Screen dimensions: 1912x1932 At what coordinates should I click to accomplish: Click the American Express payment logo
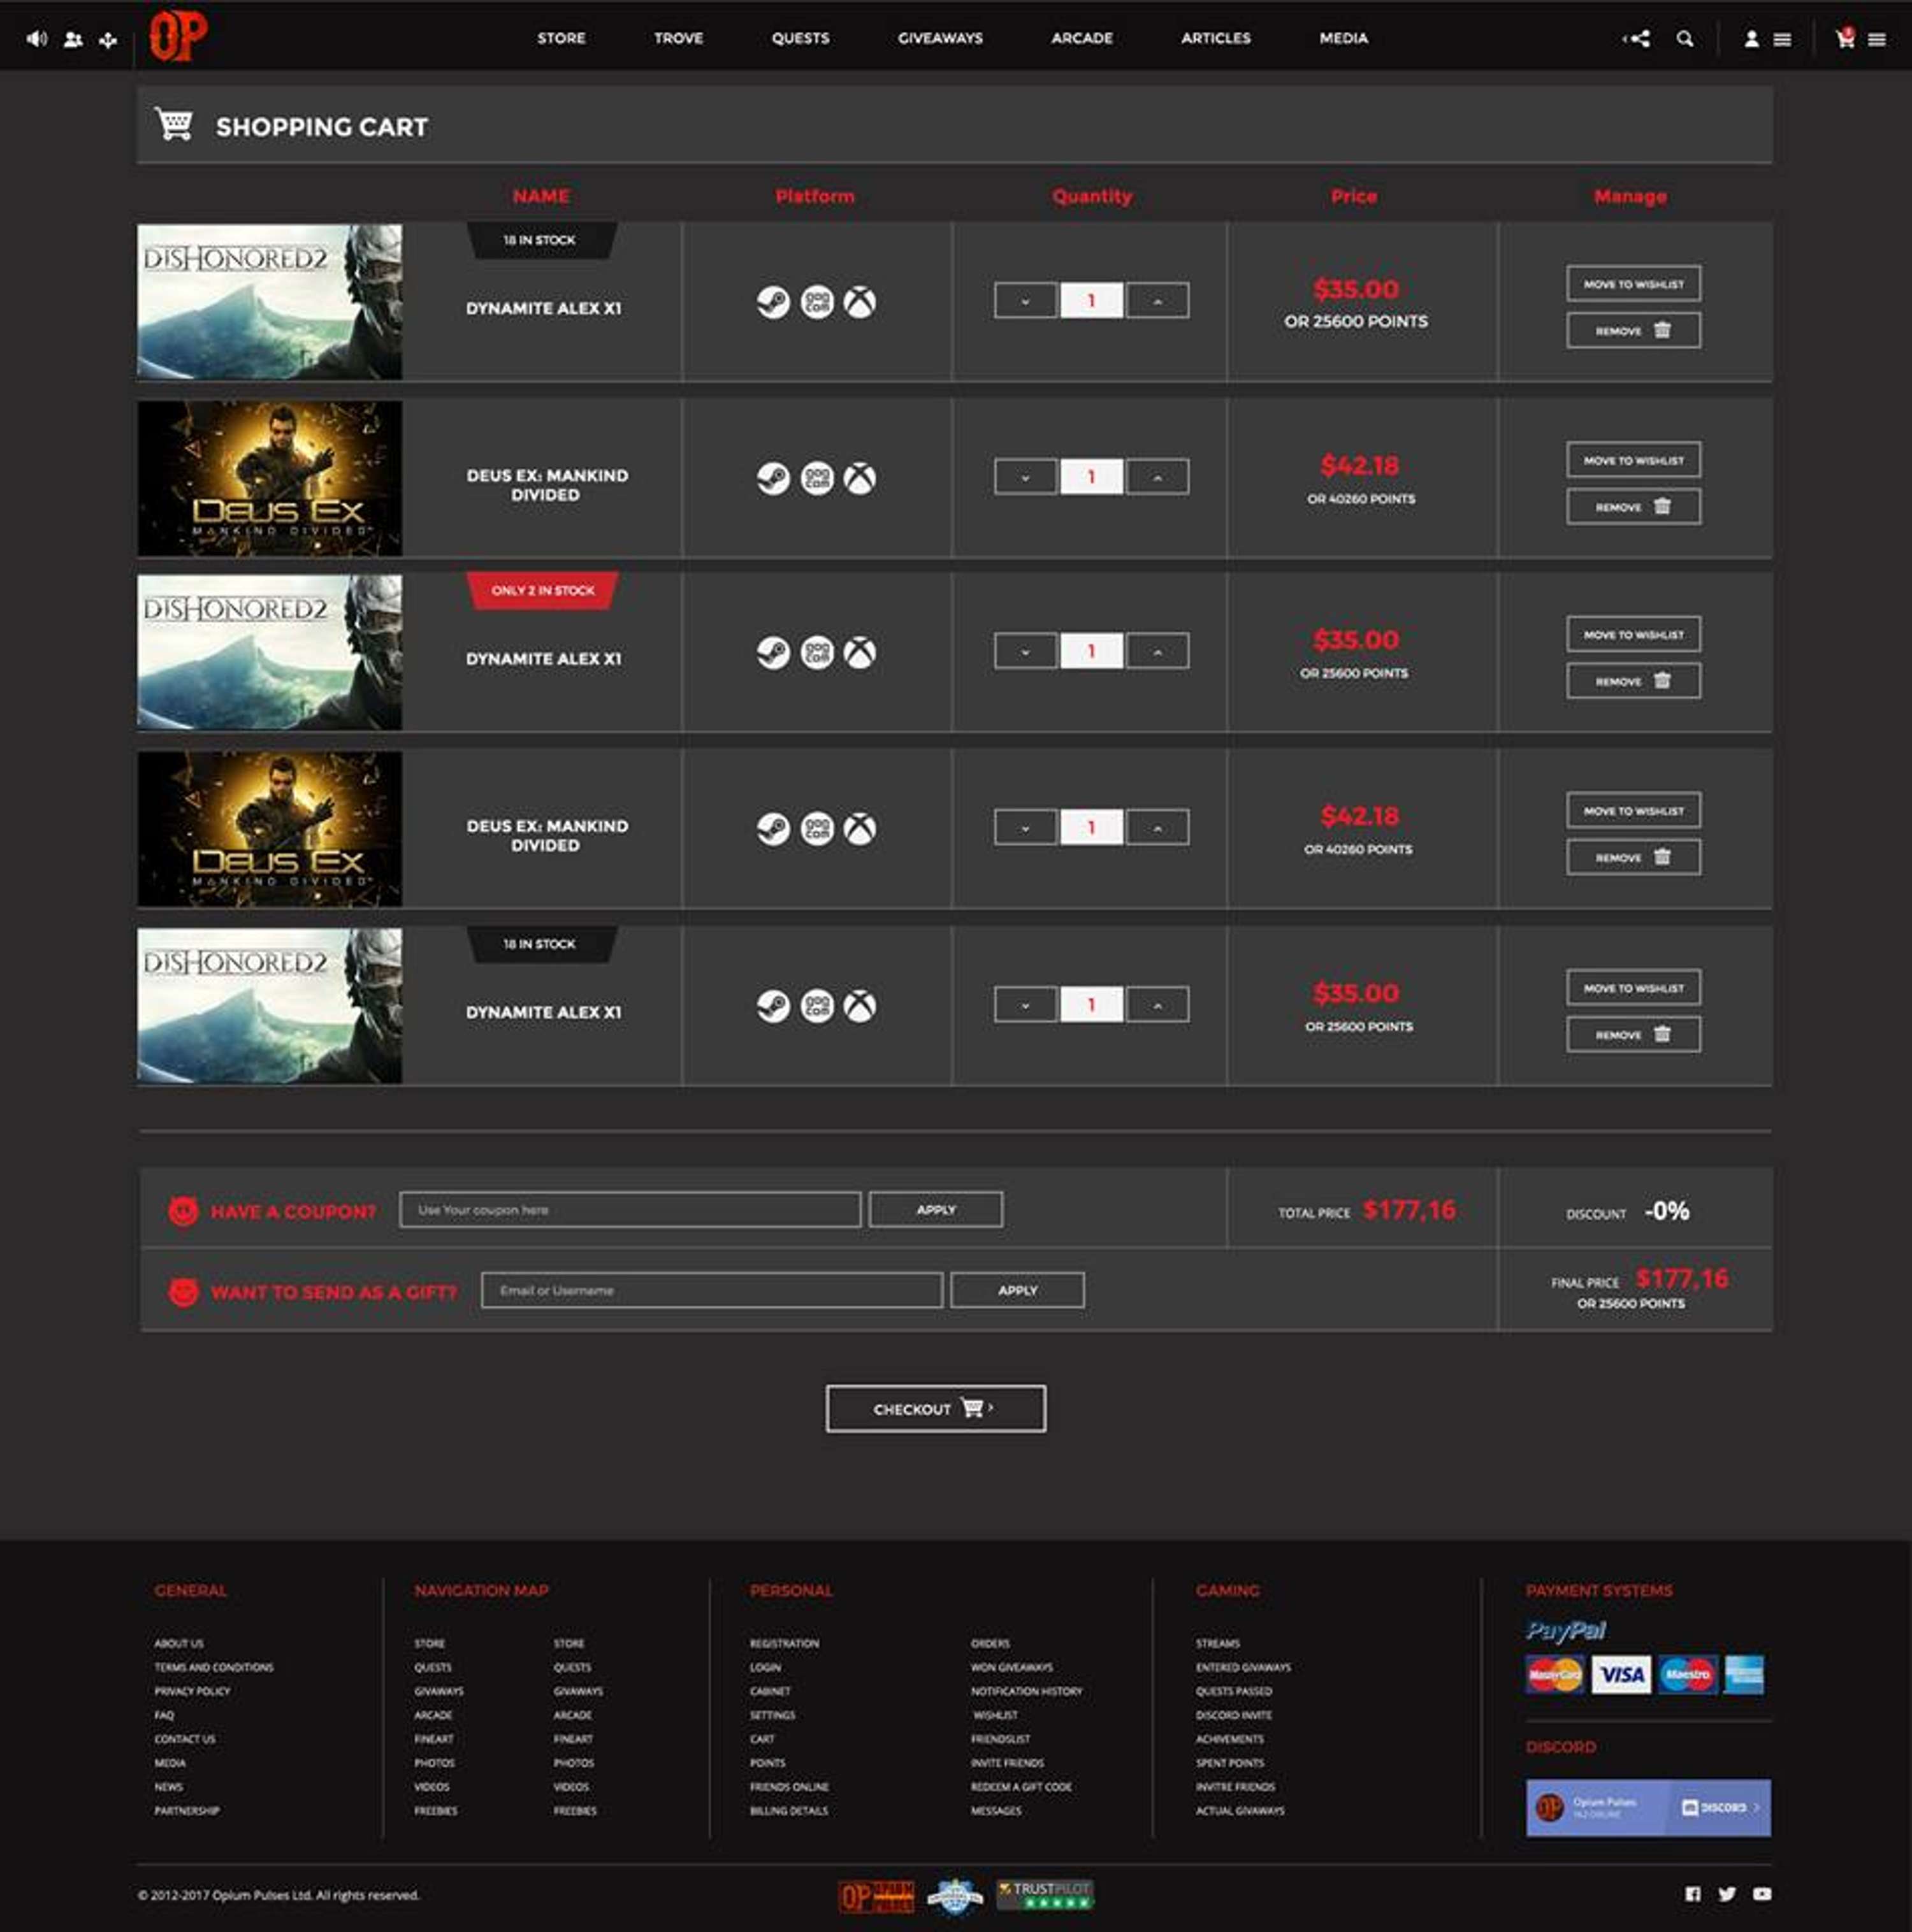[1744, 1674]
